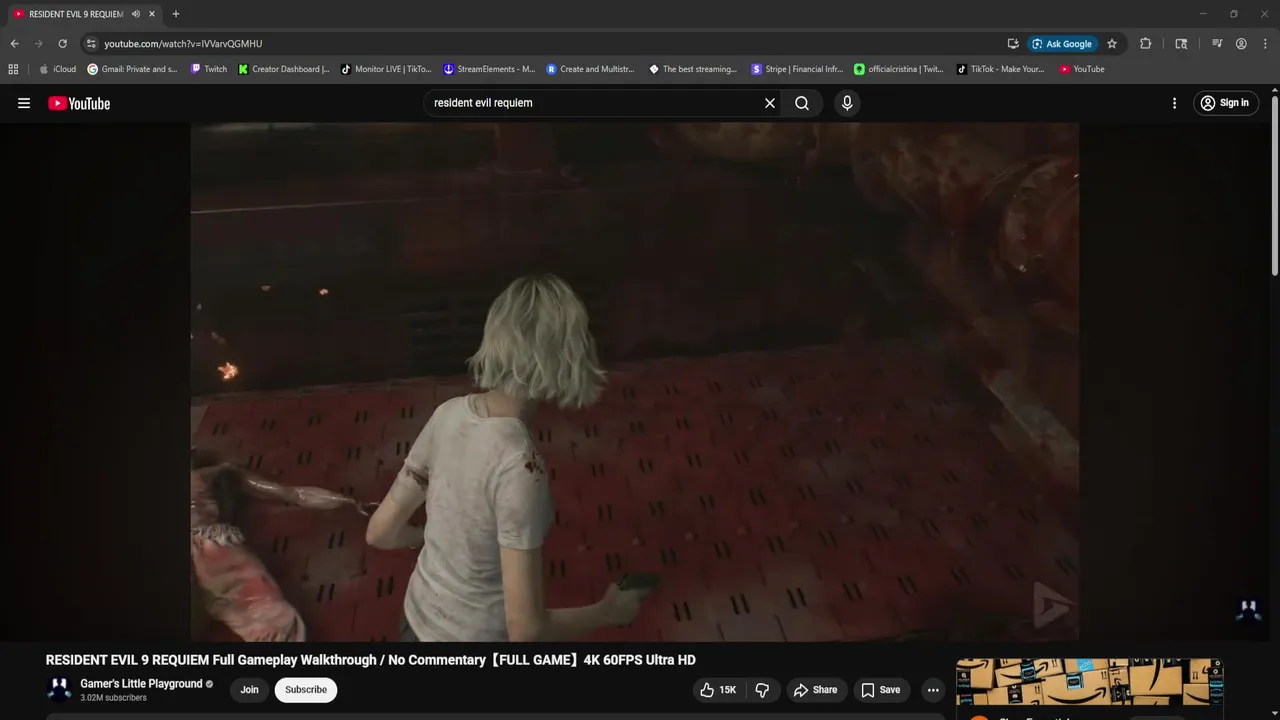Share the Resident Evil video
Screen dimensions: 1280x720
(815, 690)
